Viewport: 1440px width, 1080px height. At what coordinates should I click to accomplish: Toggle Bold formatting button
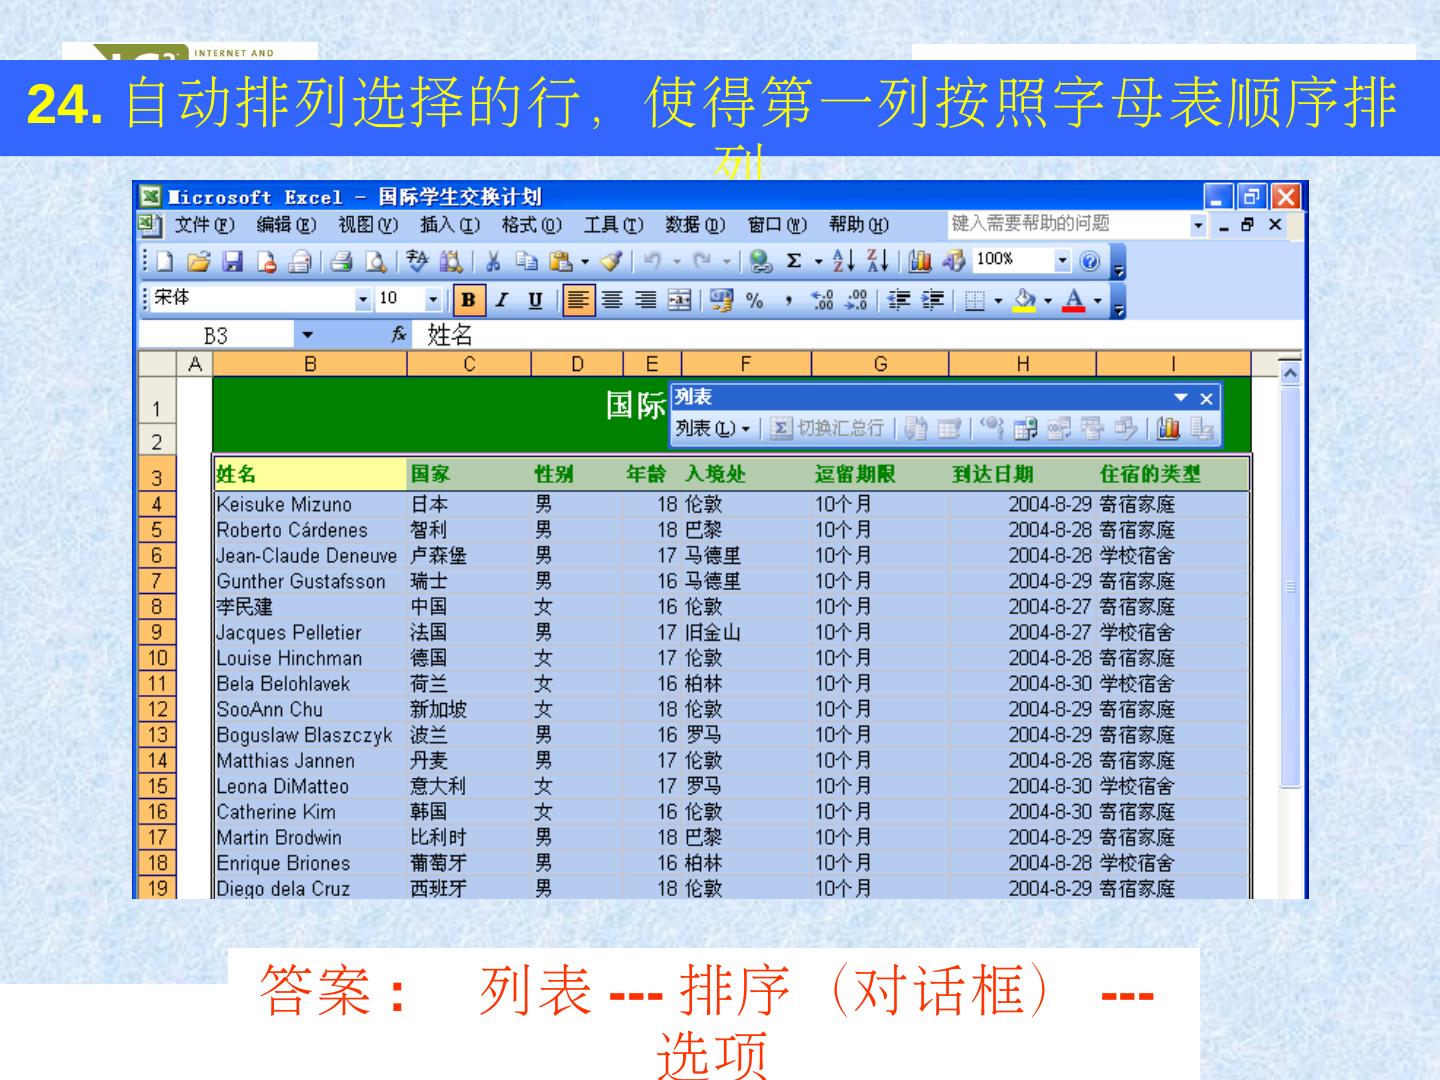pos(467,300)
